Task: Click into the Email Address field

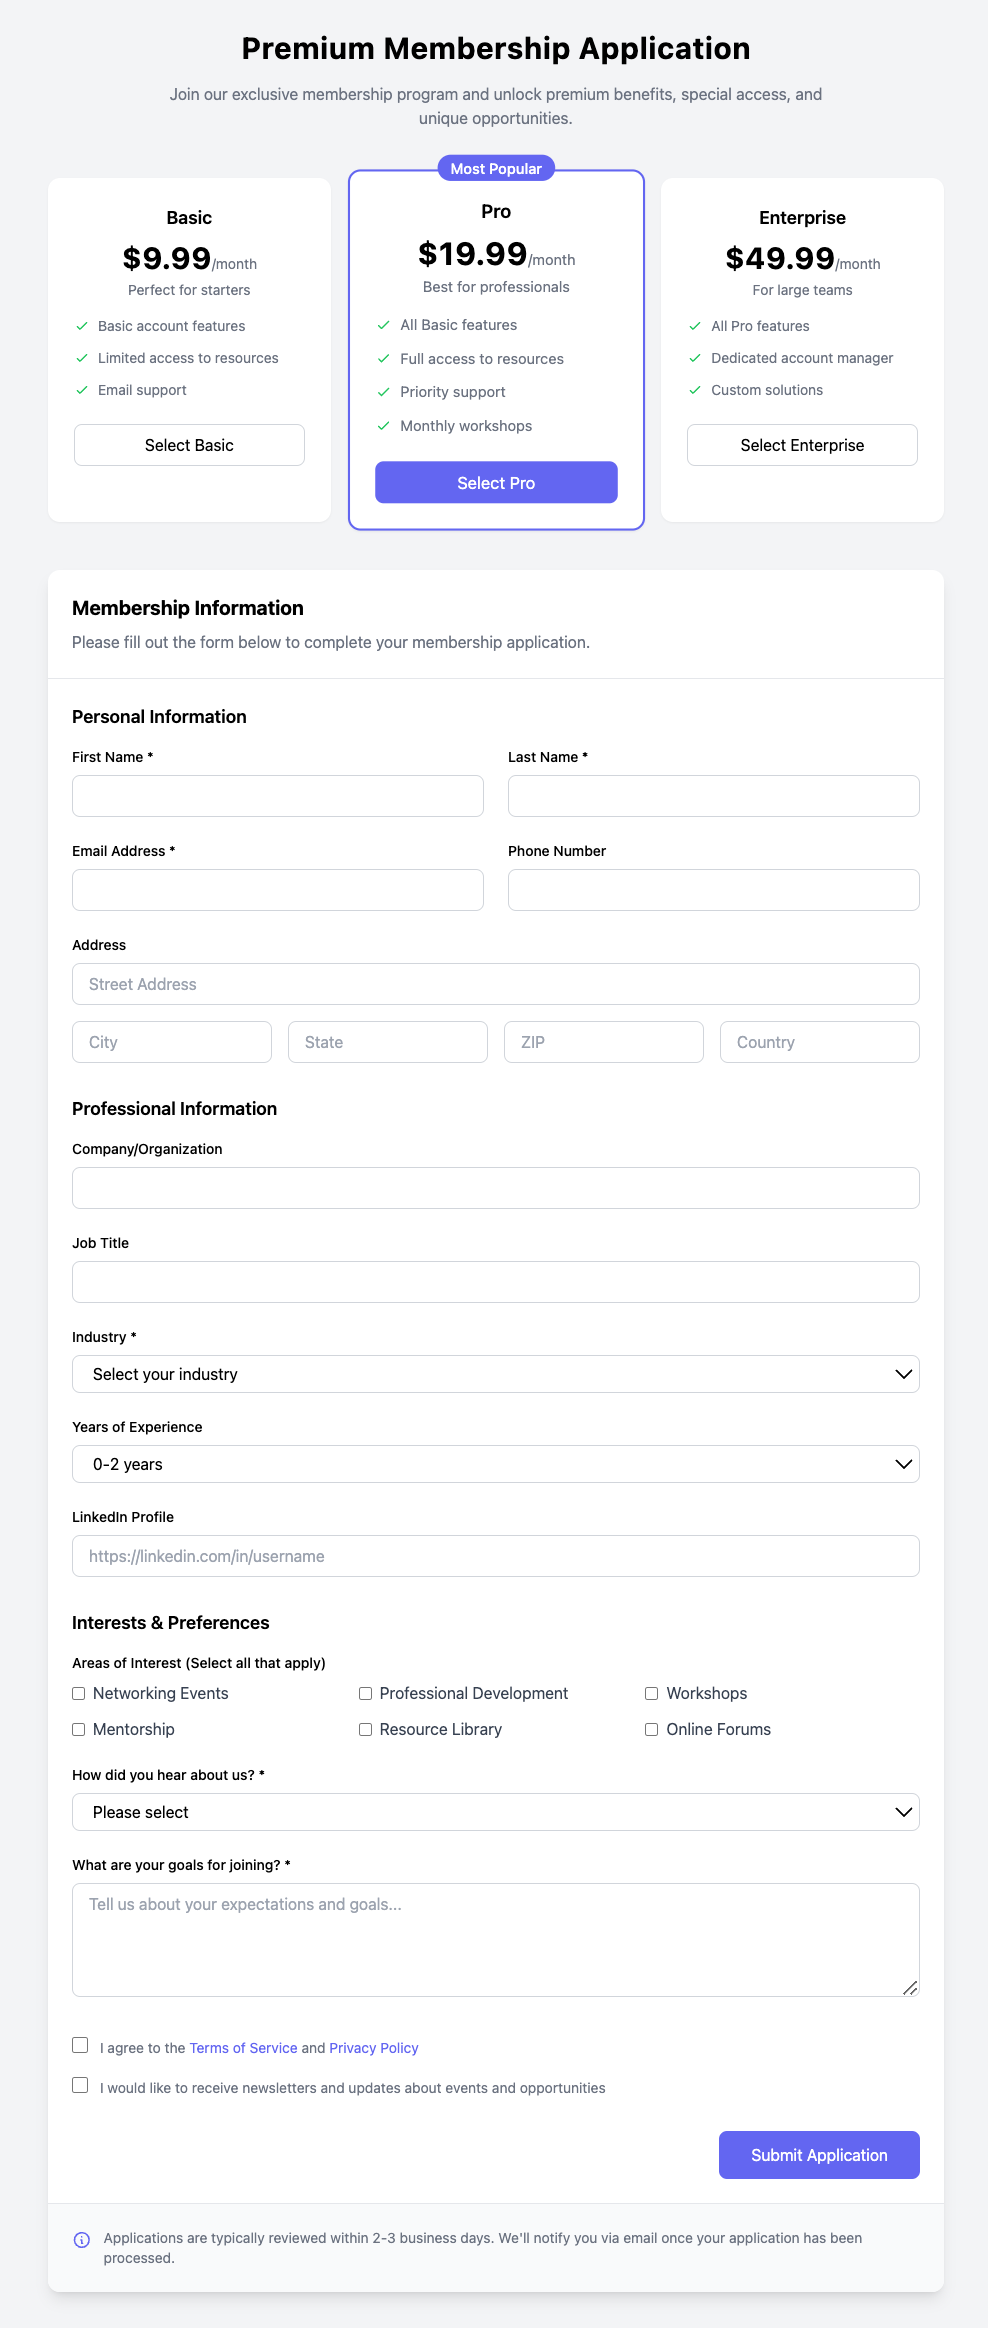Action: [278, 890]
